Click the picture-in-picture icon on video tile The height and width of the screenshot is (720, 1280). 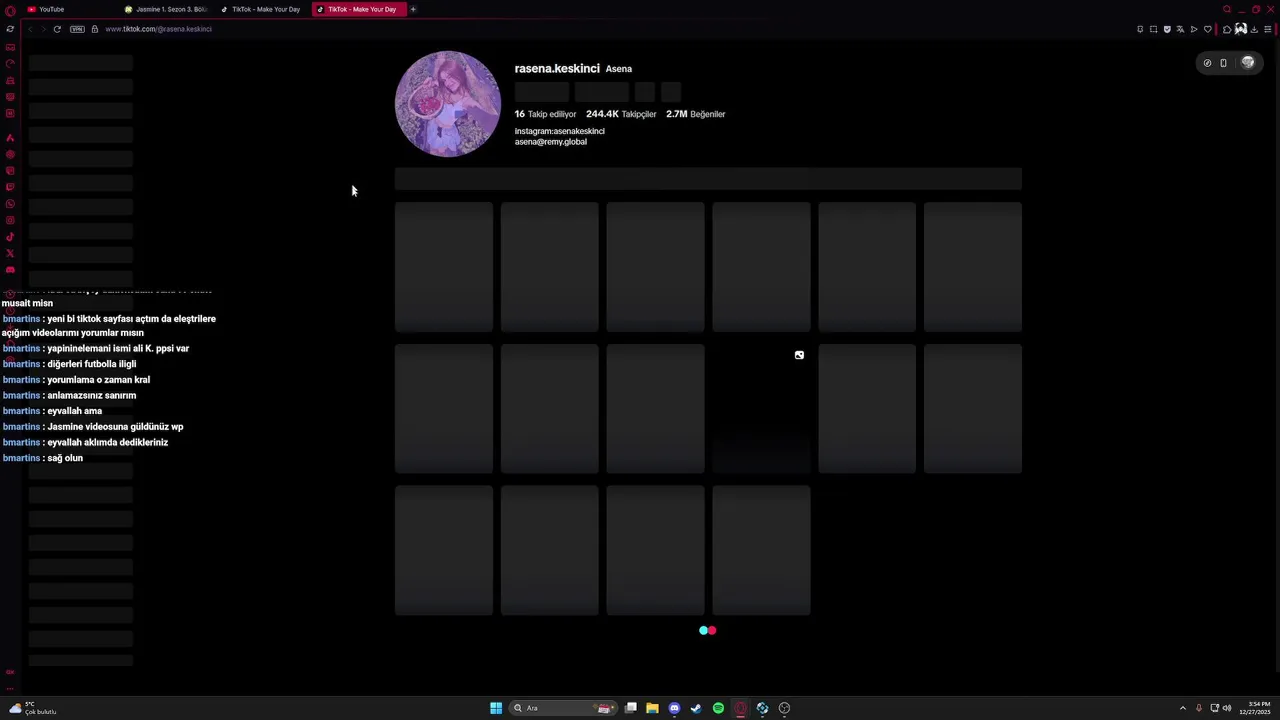[x=799, y=355]
